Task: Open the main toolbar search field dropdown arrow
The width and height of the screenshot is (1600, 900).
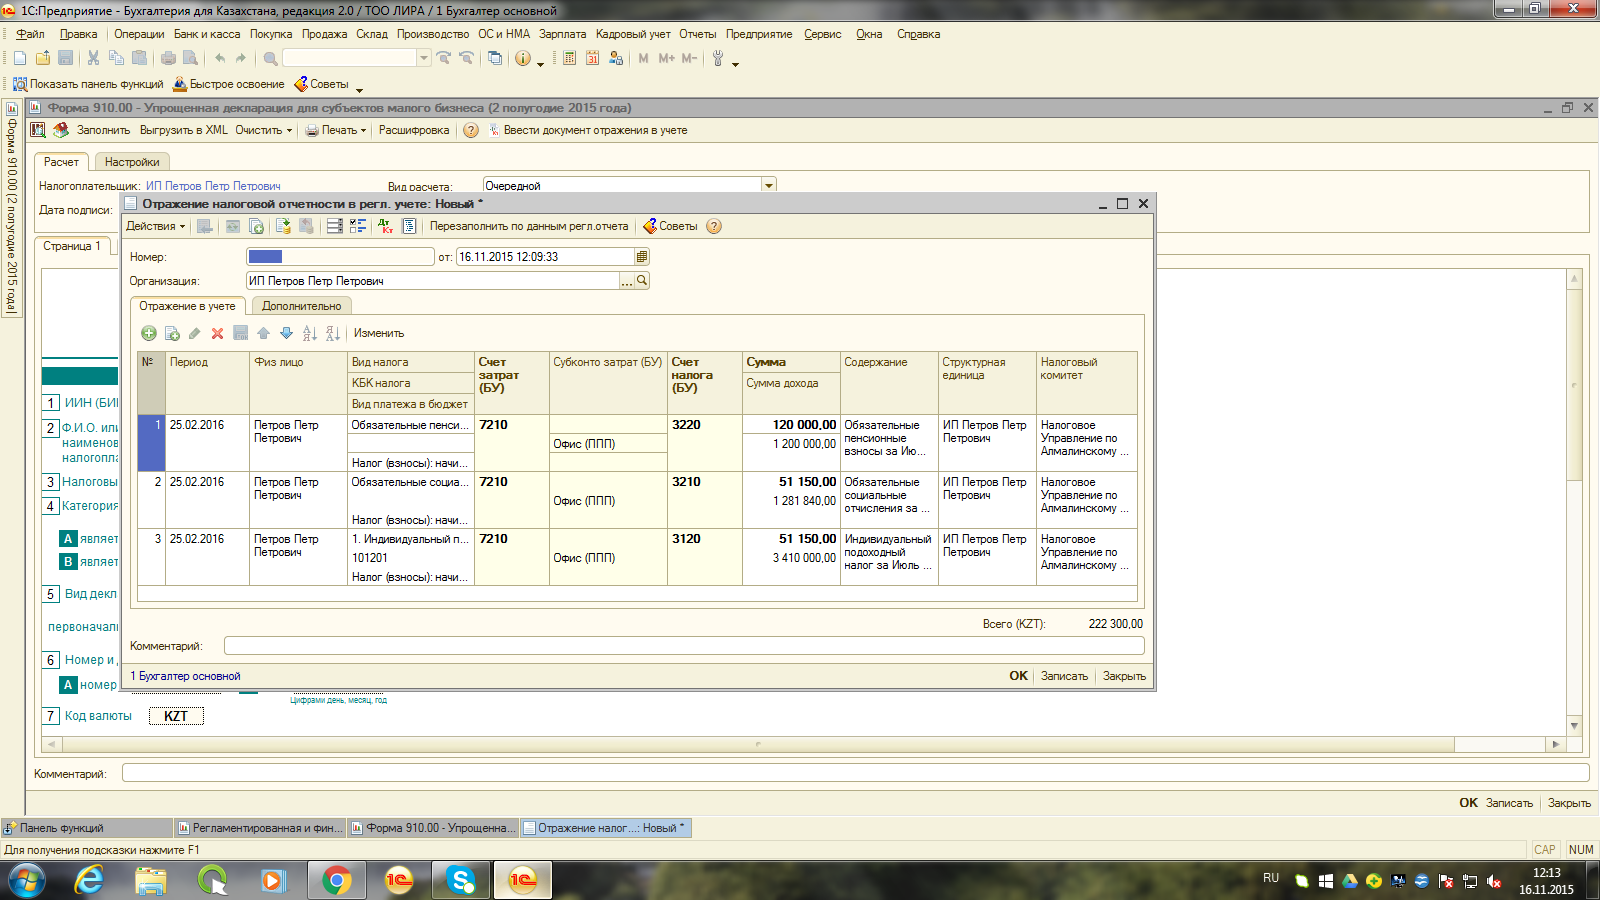Action: [x=424, y=58]
